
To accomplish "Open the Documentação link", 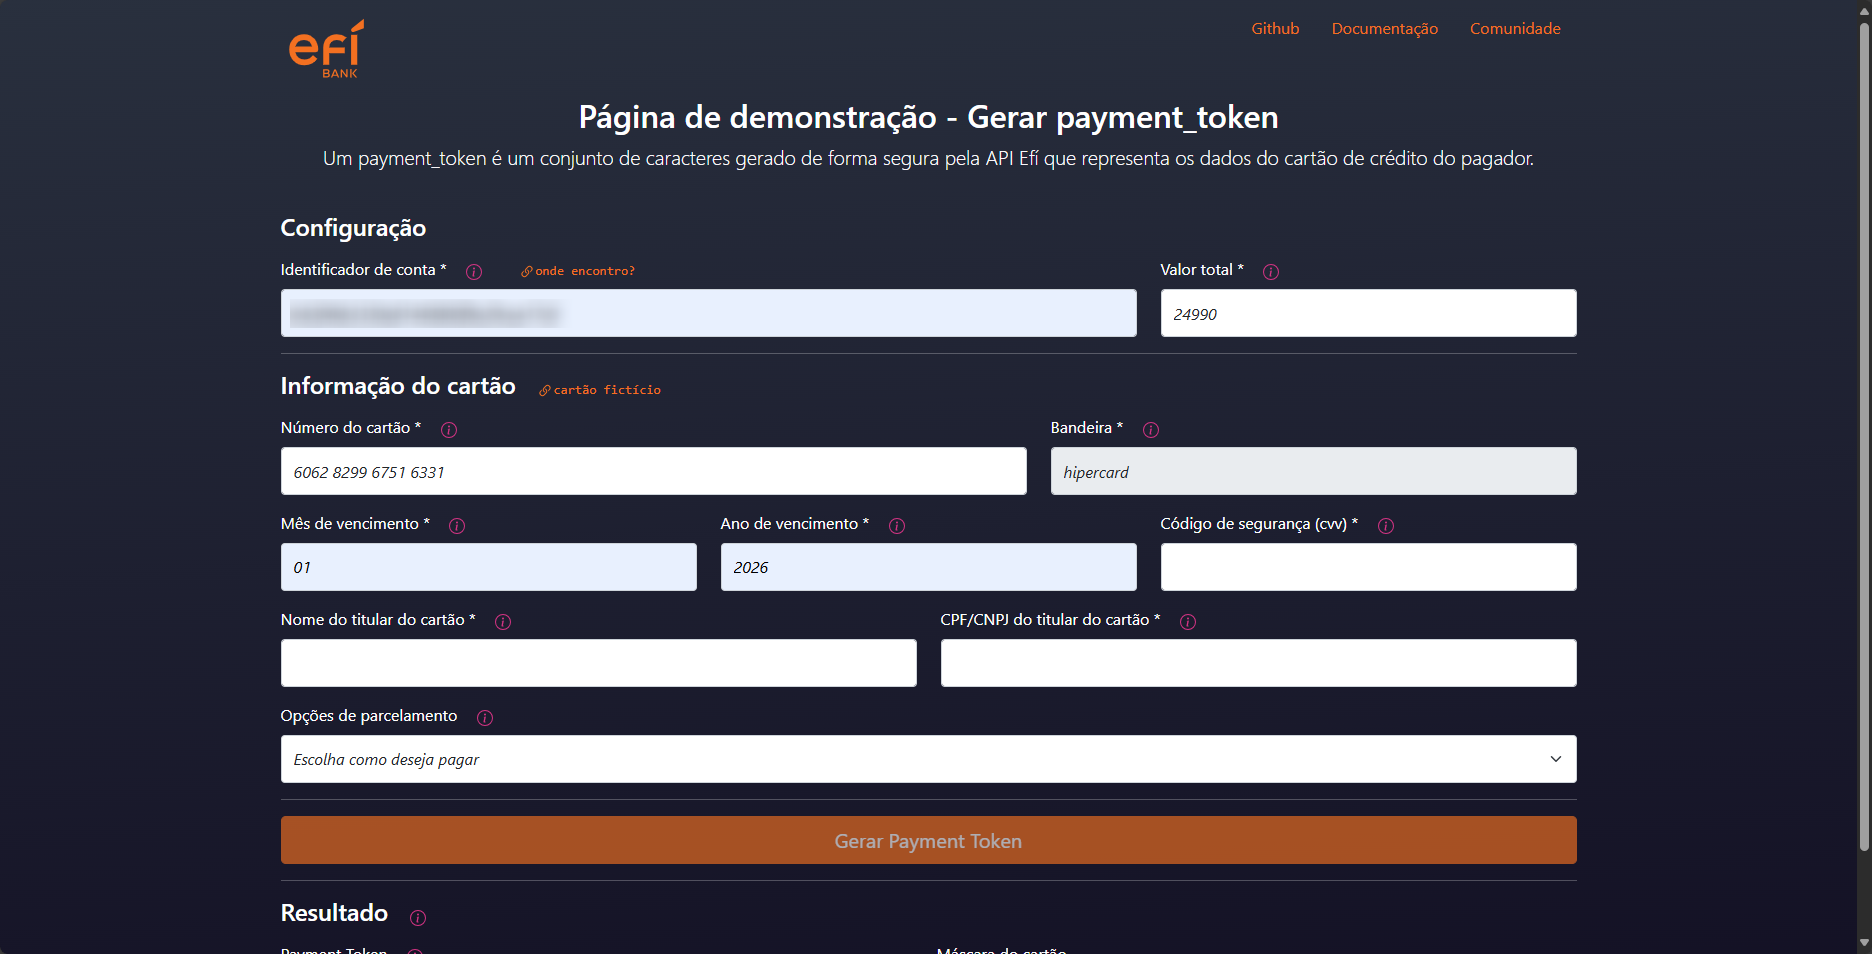I will point(1384,29).
